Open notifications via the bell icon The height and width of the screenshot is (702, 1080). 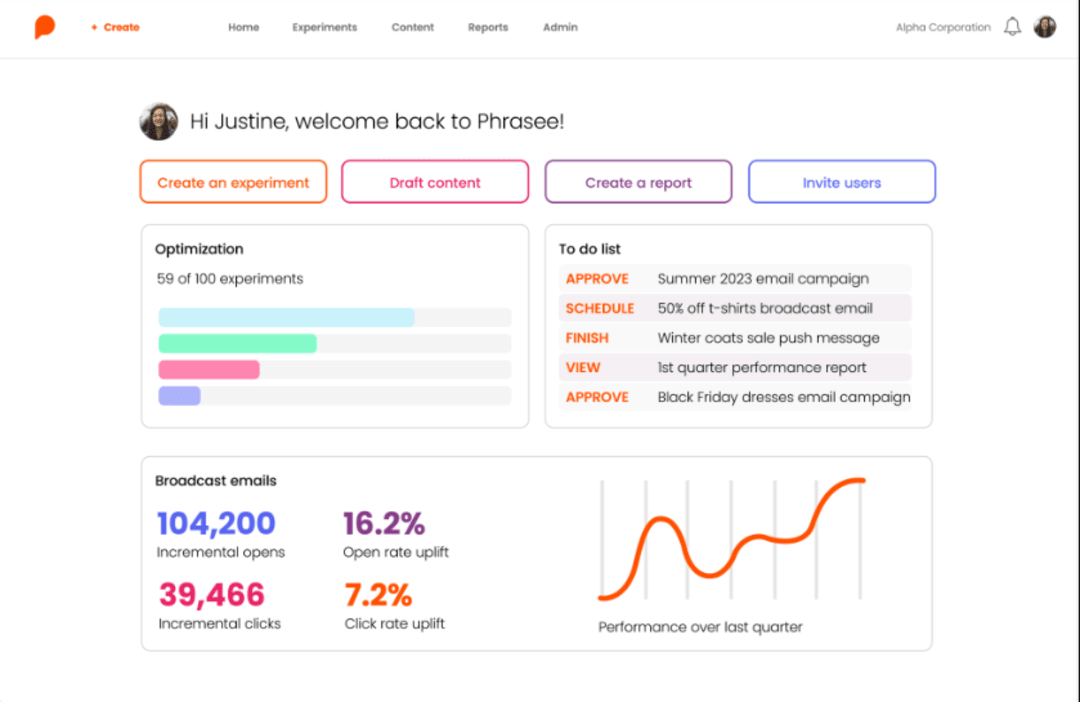[x=1012, y=26]
